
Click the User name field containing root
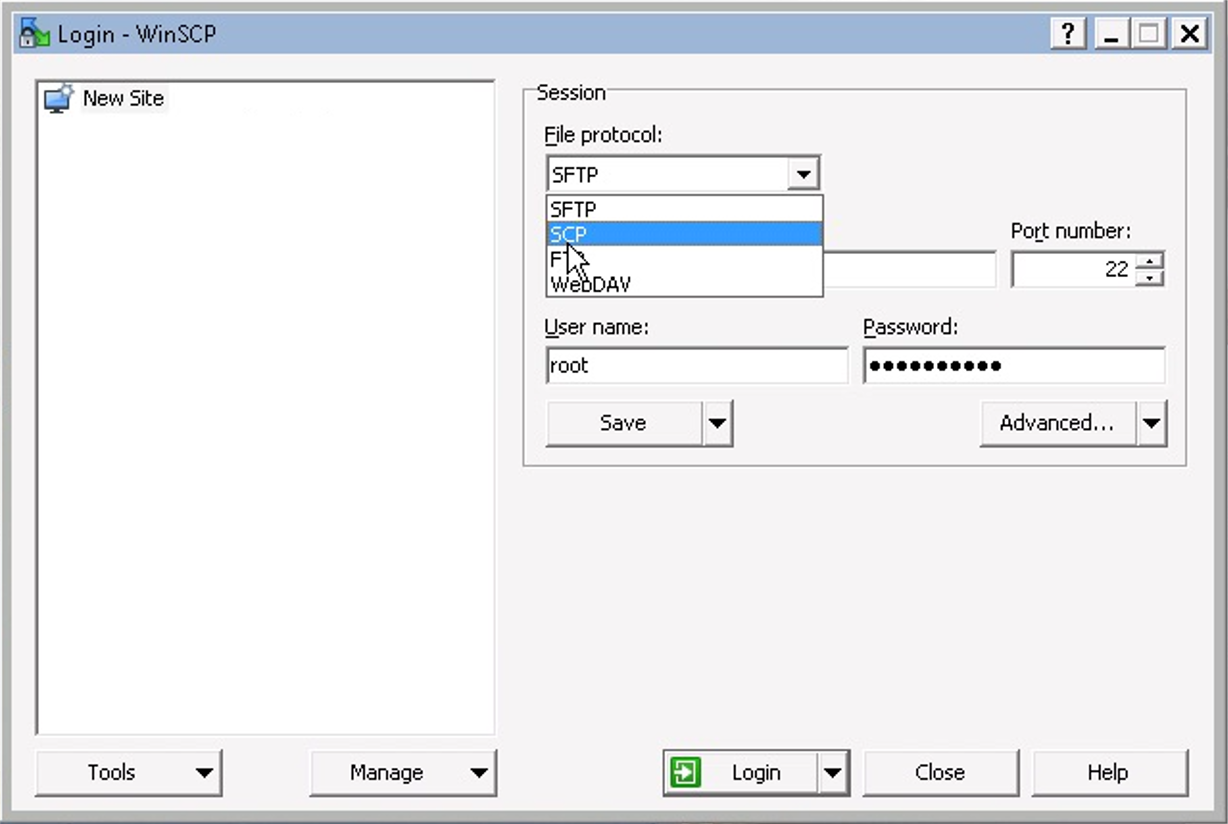[x=696, y=366]
